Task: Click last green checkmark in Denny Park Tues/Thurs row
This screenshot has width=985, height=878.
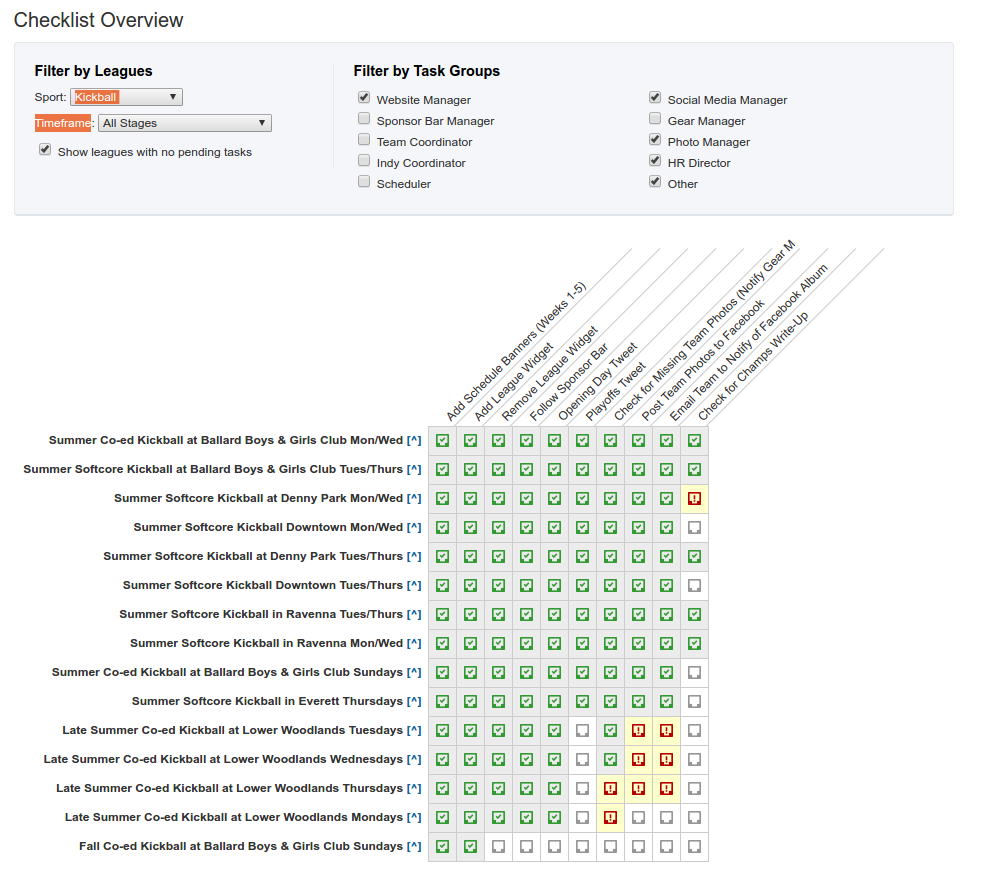Action: 694,556
